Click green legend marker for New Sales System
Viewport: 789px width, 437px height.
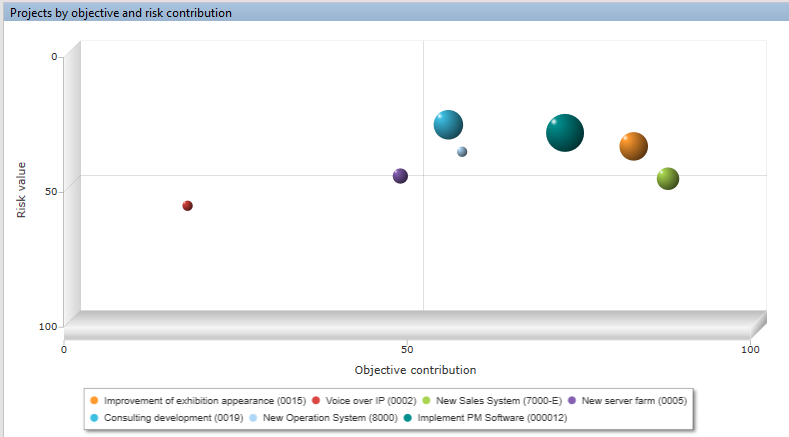426,401
